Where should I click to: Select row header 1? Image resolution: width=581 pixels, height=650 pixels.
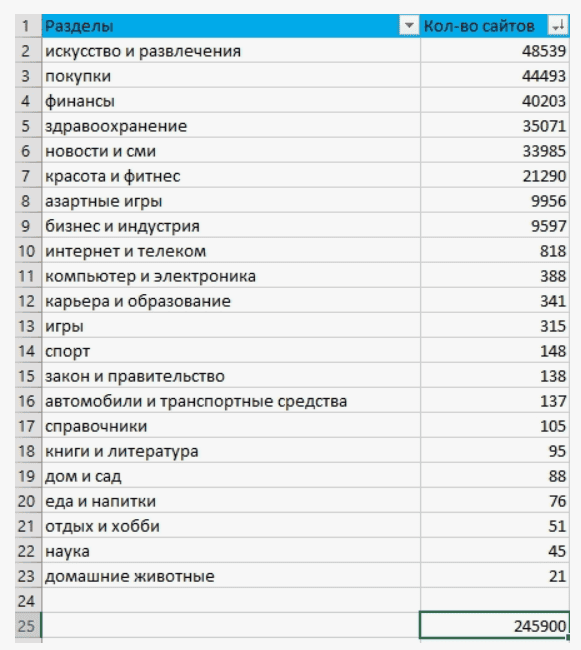pos(28,26)
